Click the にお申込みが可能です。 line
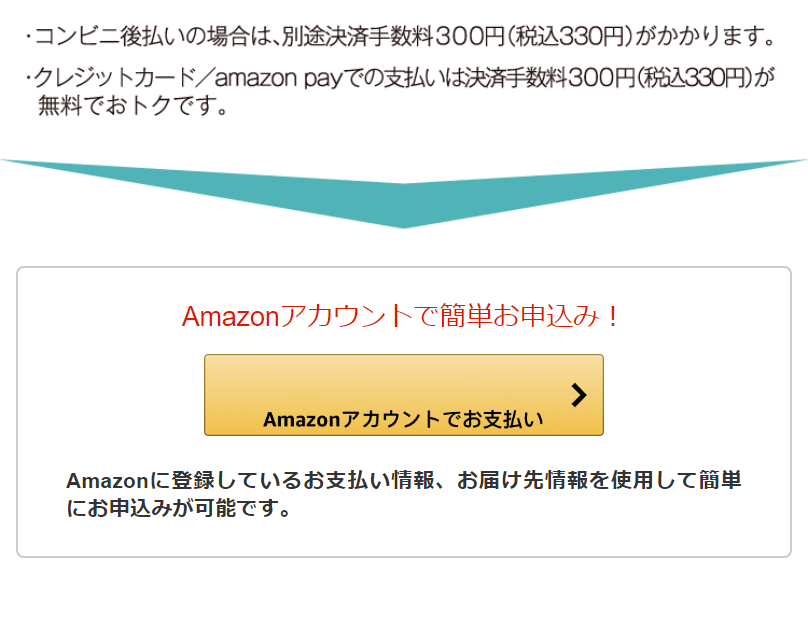Viewport: 808px width, 638px height. coord(179,508)
